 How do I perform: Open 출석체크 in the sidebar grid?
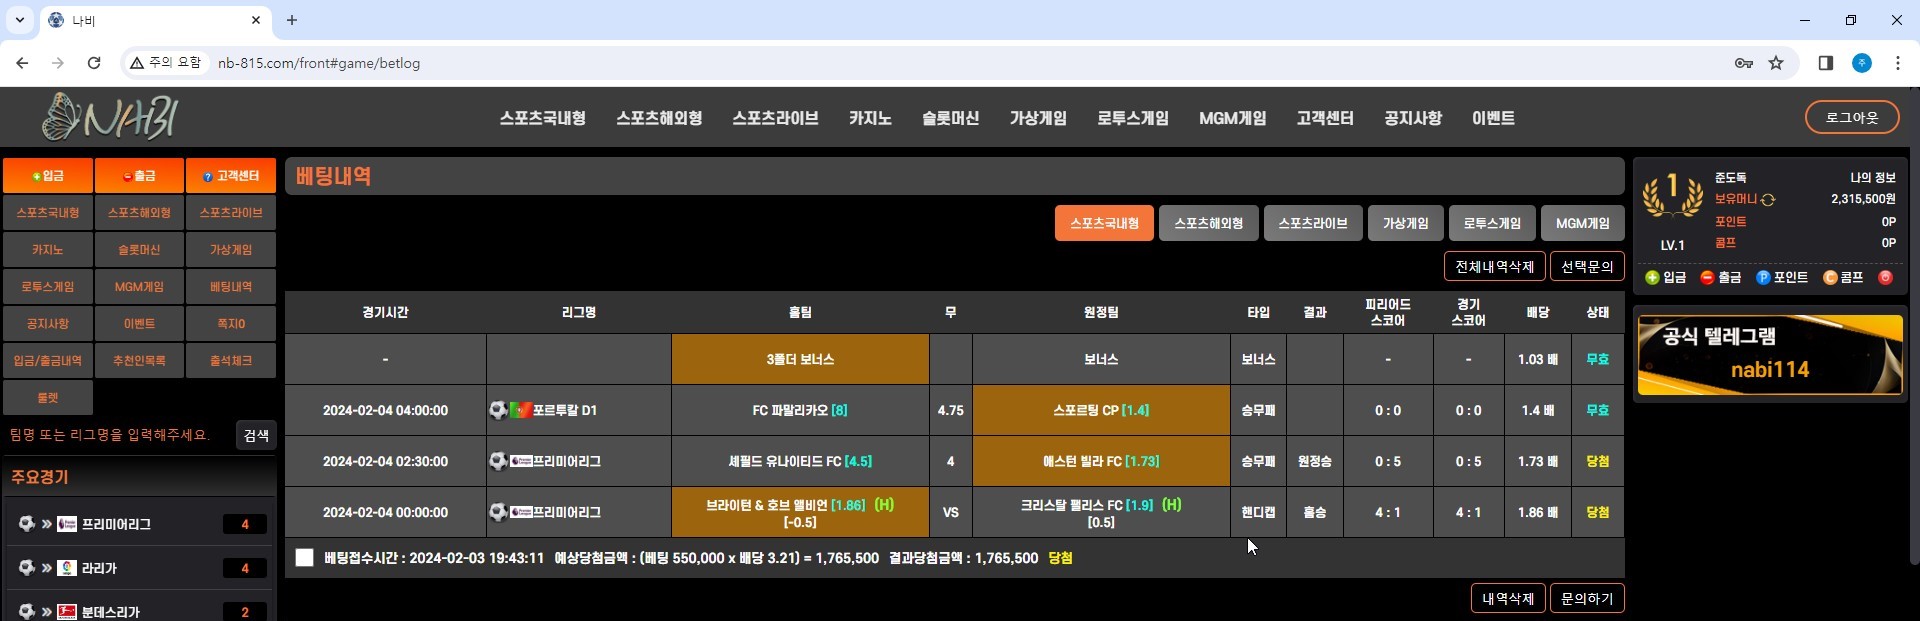coord(230,360)
